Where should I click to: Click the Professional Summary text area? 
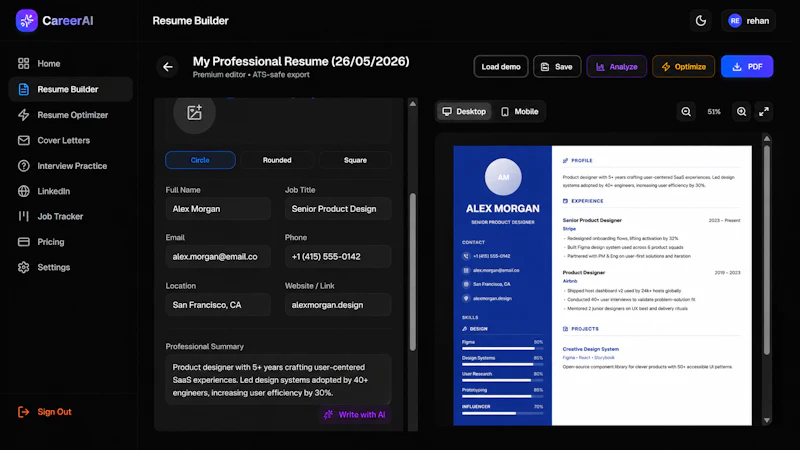pos(278,380)
